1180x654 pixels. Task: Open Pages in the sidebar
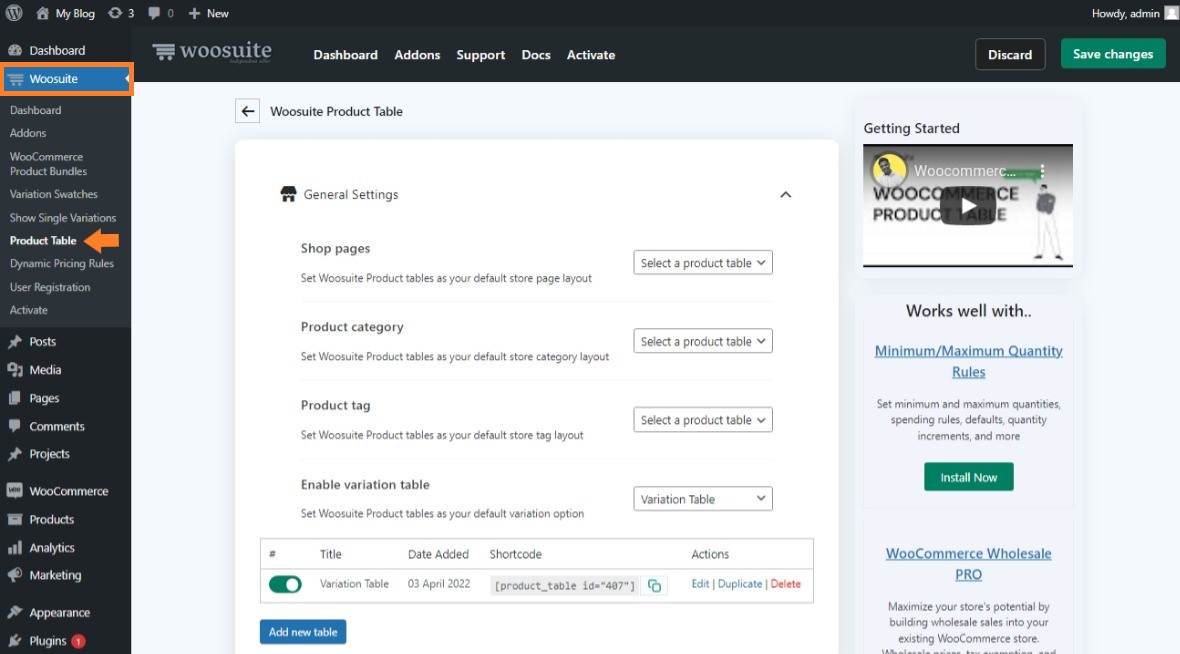coord(44,398)
